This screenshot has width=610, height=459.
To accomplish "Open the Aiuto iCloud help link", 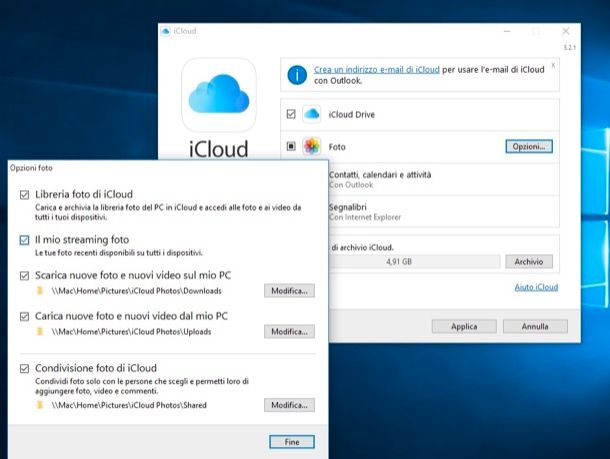I will 535,287.
